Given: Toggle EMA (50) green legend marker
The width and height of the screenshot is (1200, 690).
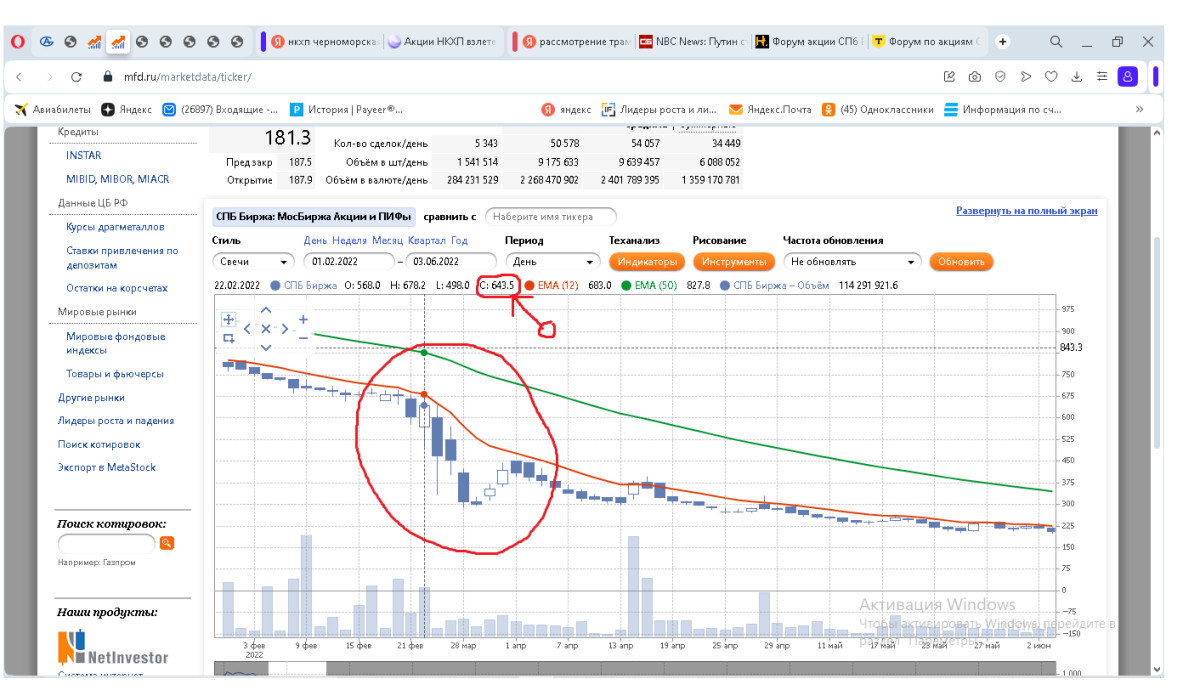Looking at the screenshot, I should tap(625, 285).
